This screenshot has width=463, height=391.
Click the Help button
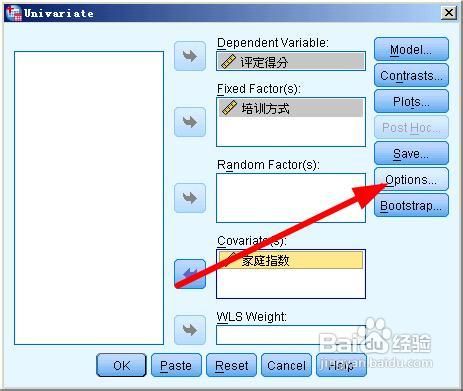[341, 365]
